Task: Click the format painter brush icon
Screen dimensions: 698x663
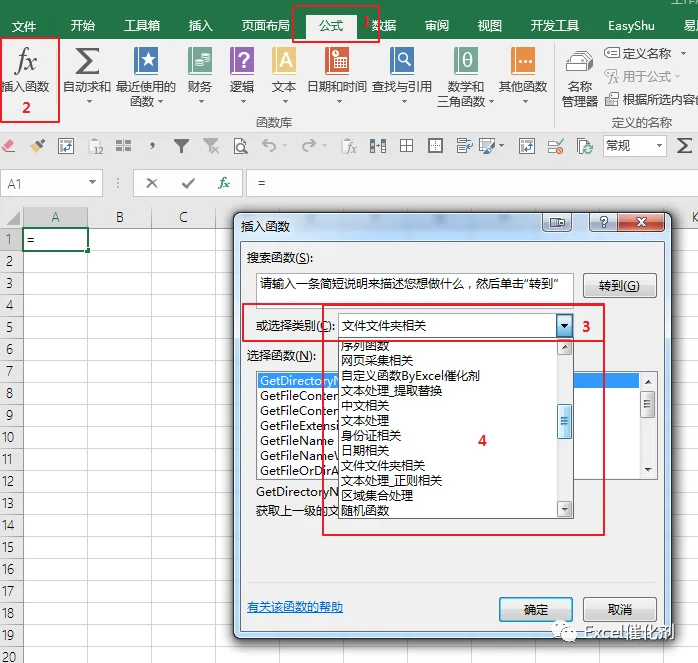Action: [37, 146]
